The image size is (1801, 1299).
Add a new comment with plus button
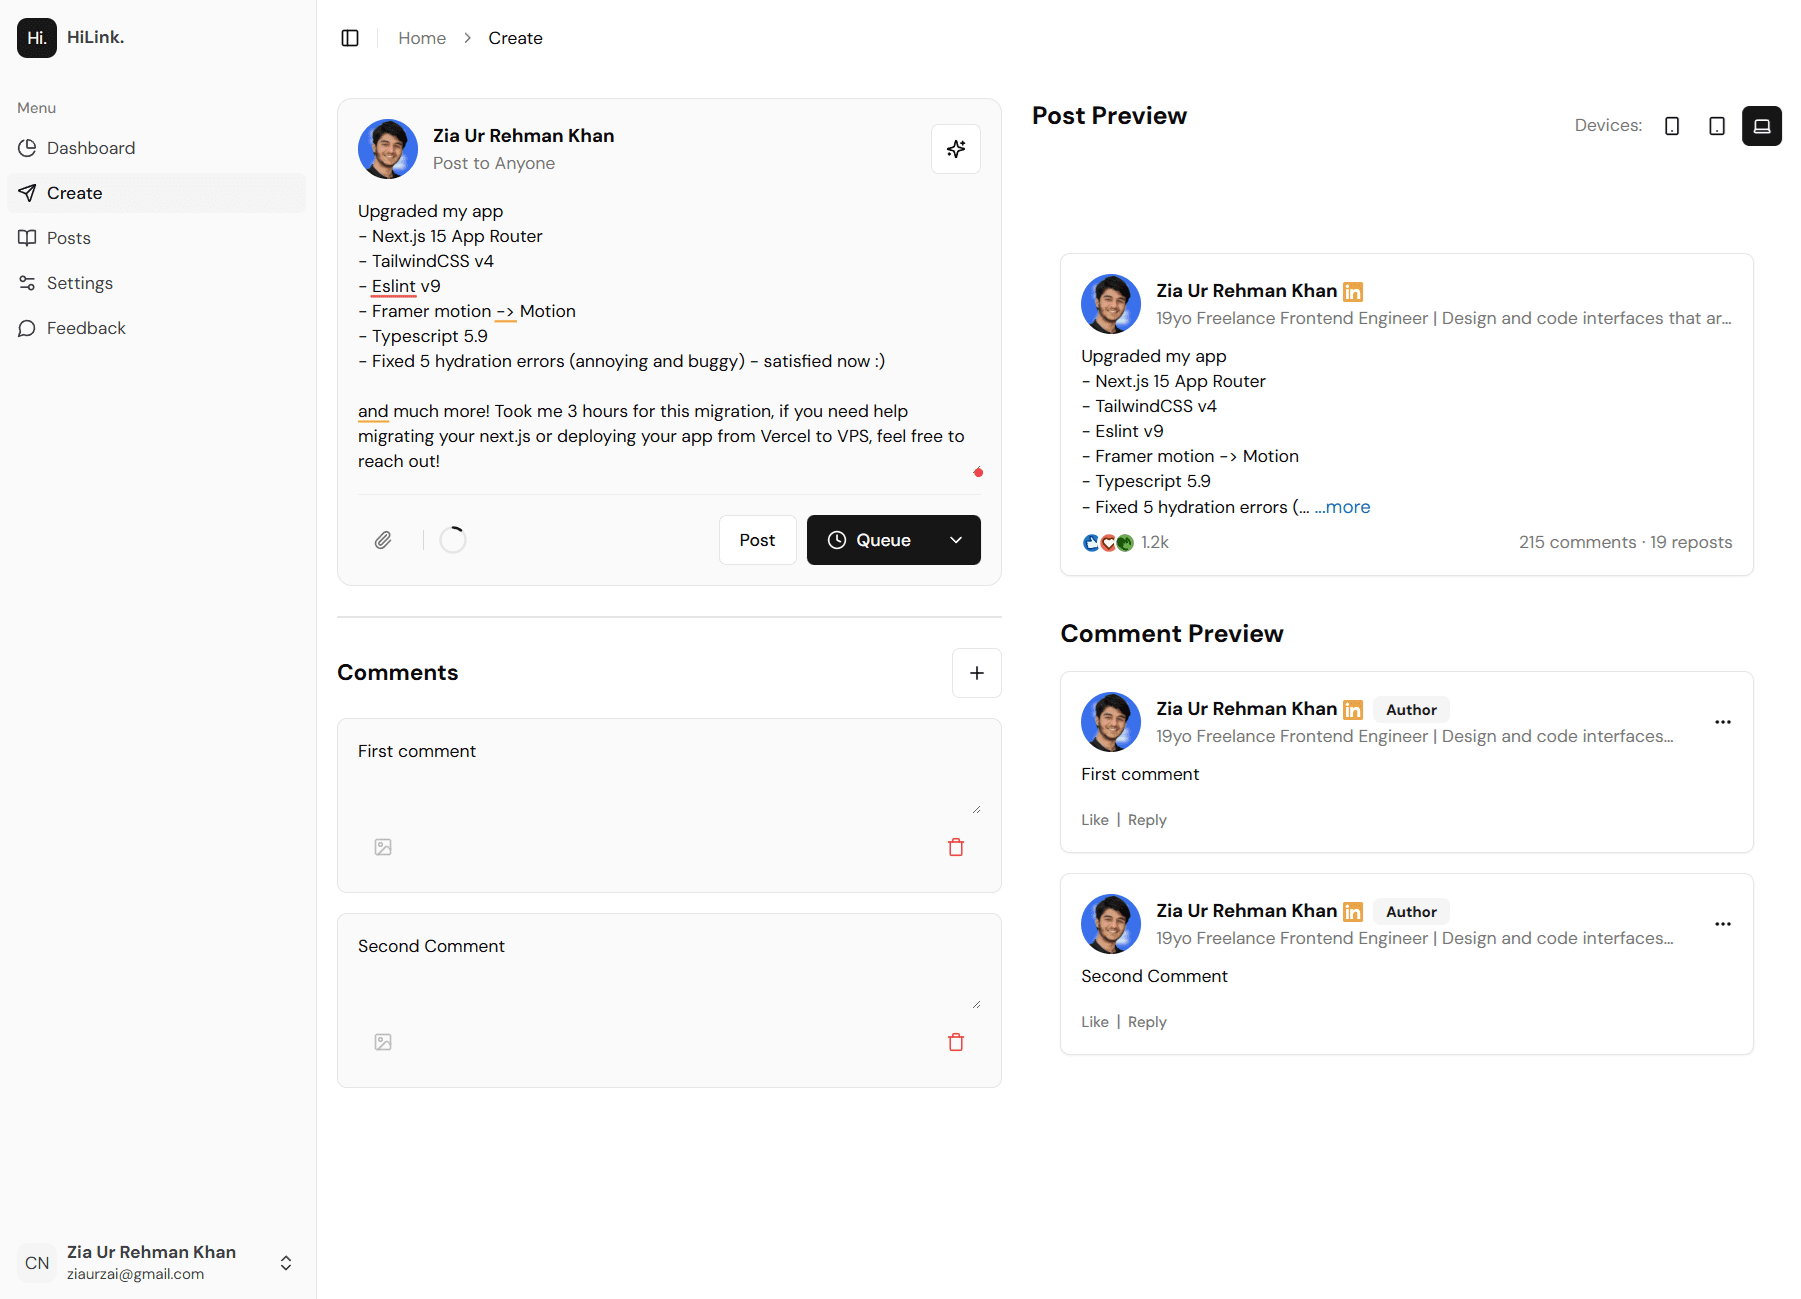976,673
